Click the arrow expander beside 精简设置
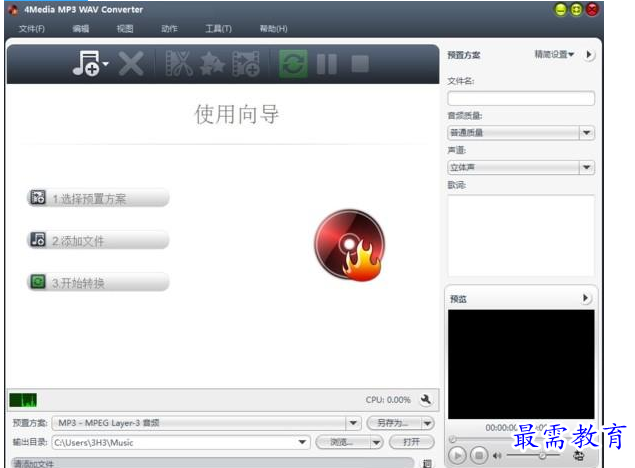This screenshot has width=635, height=468. 589,54
